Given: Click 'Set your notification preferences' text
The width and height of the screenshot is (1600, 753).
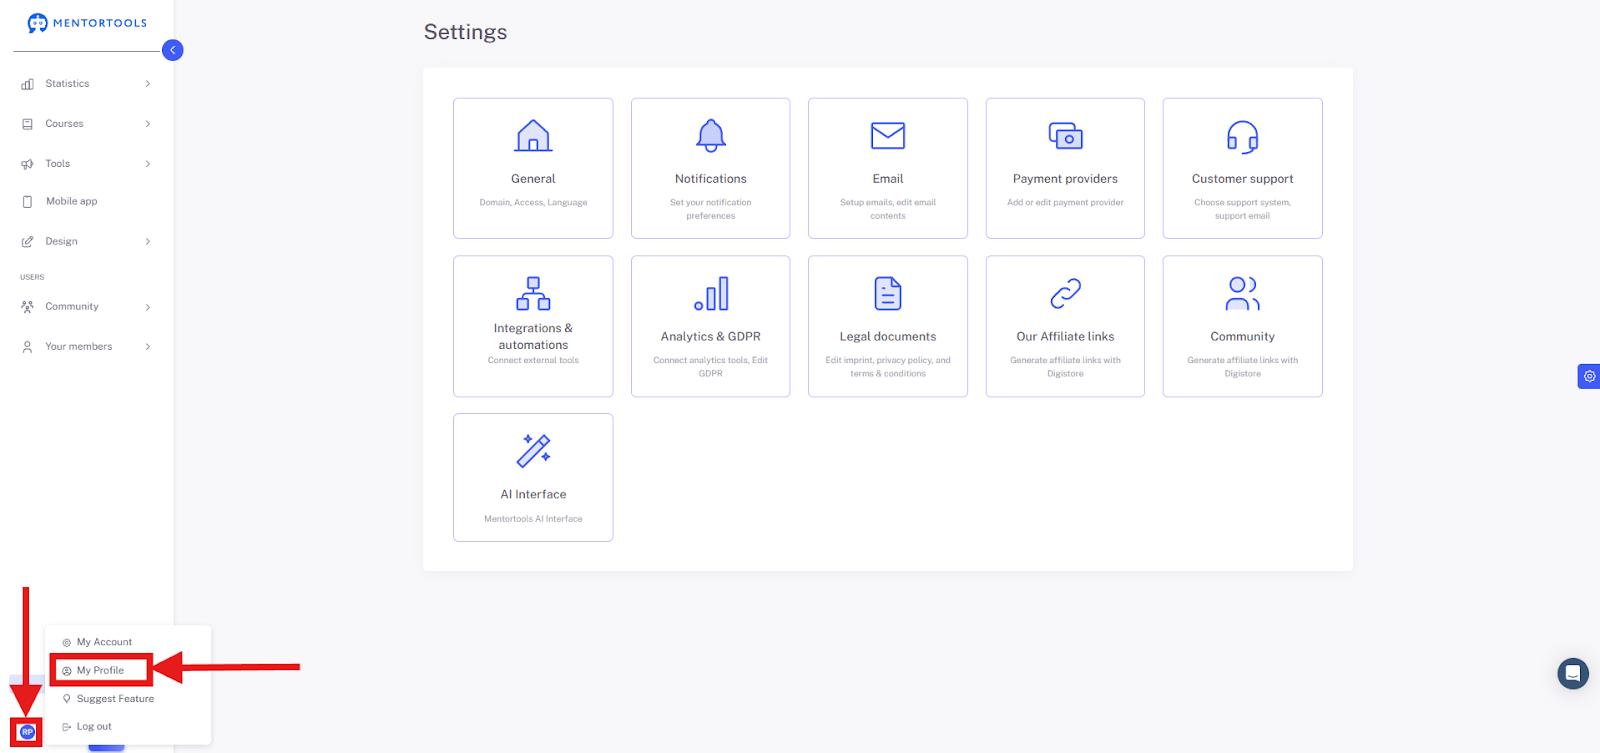Looking at the screenshot, I should (x=711, y=209).
